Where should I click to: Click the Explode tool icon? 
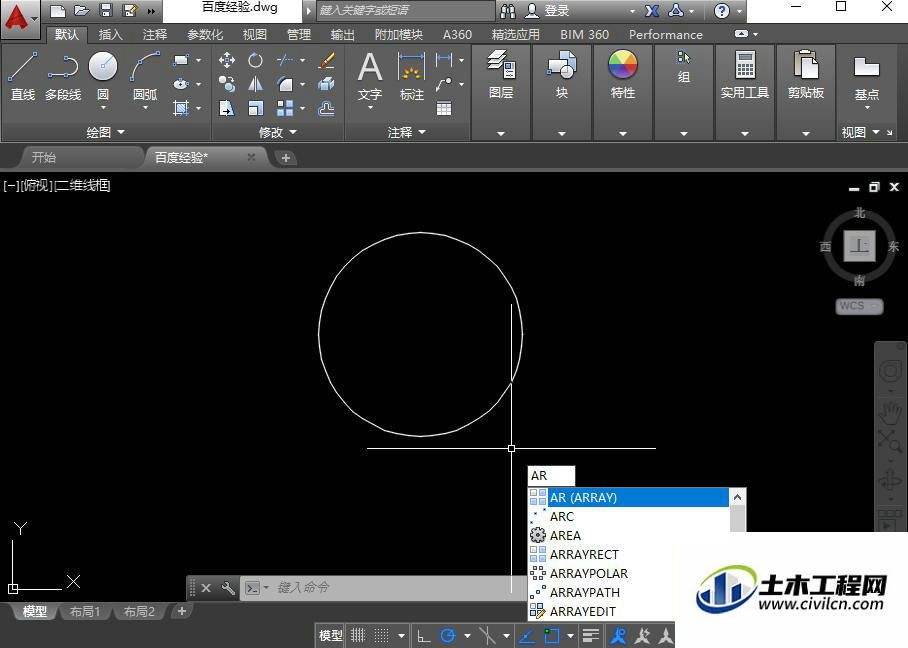coord(326,85)
